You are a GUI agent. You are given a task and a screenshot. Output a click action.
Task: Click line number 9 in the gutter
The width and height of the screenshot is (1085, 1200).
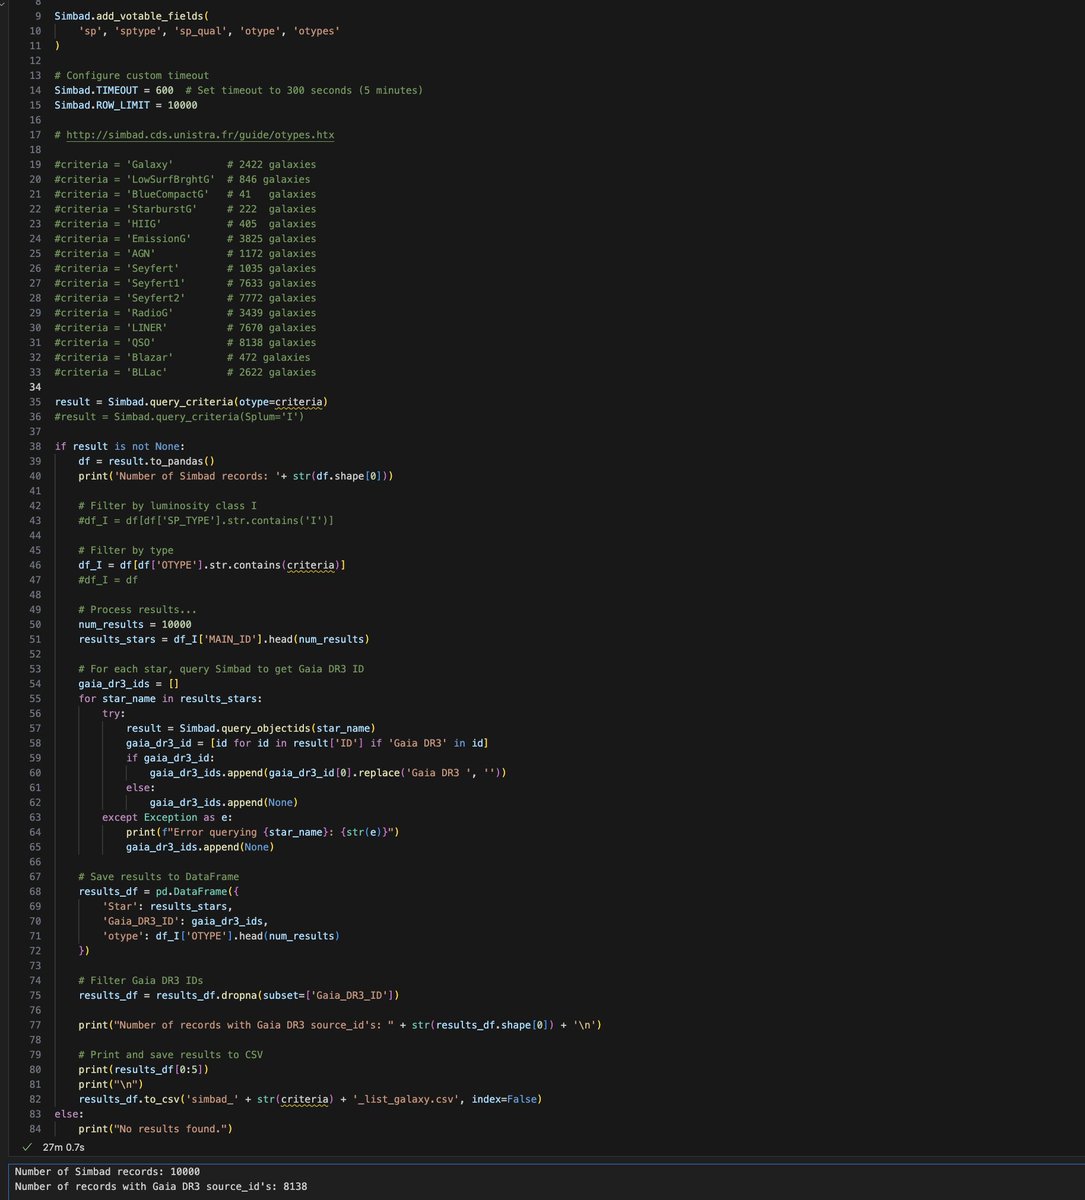coord(38,16)
